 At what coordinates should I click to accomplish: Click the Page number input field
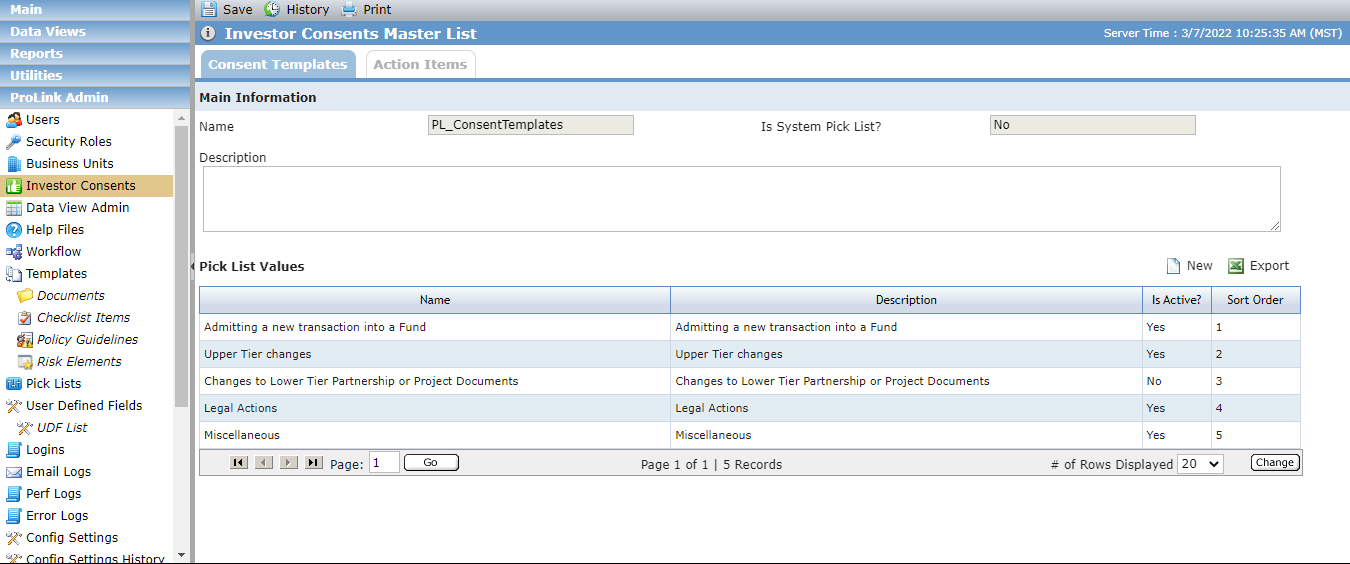click(x=385, y=463)
